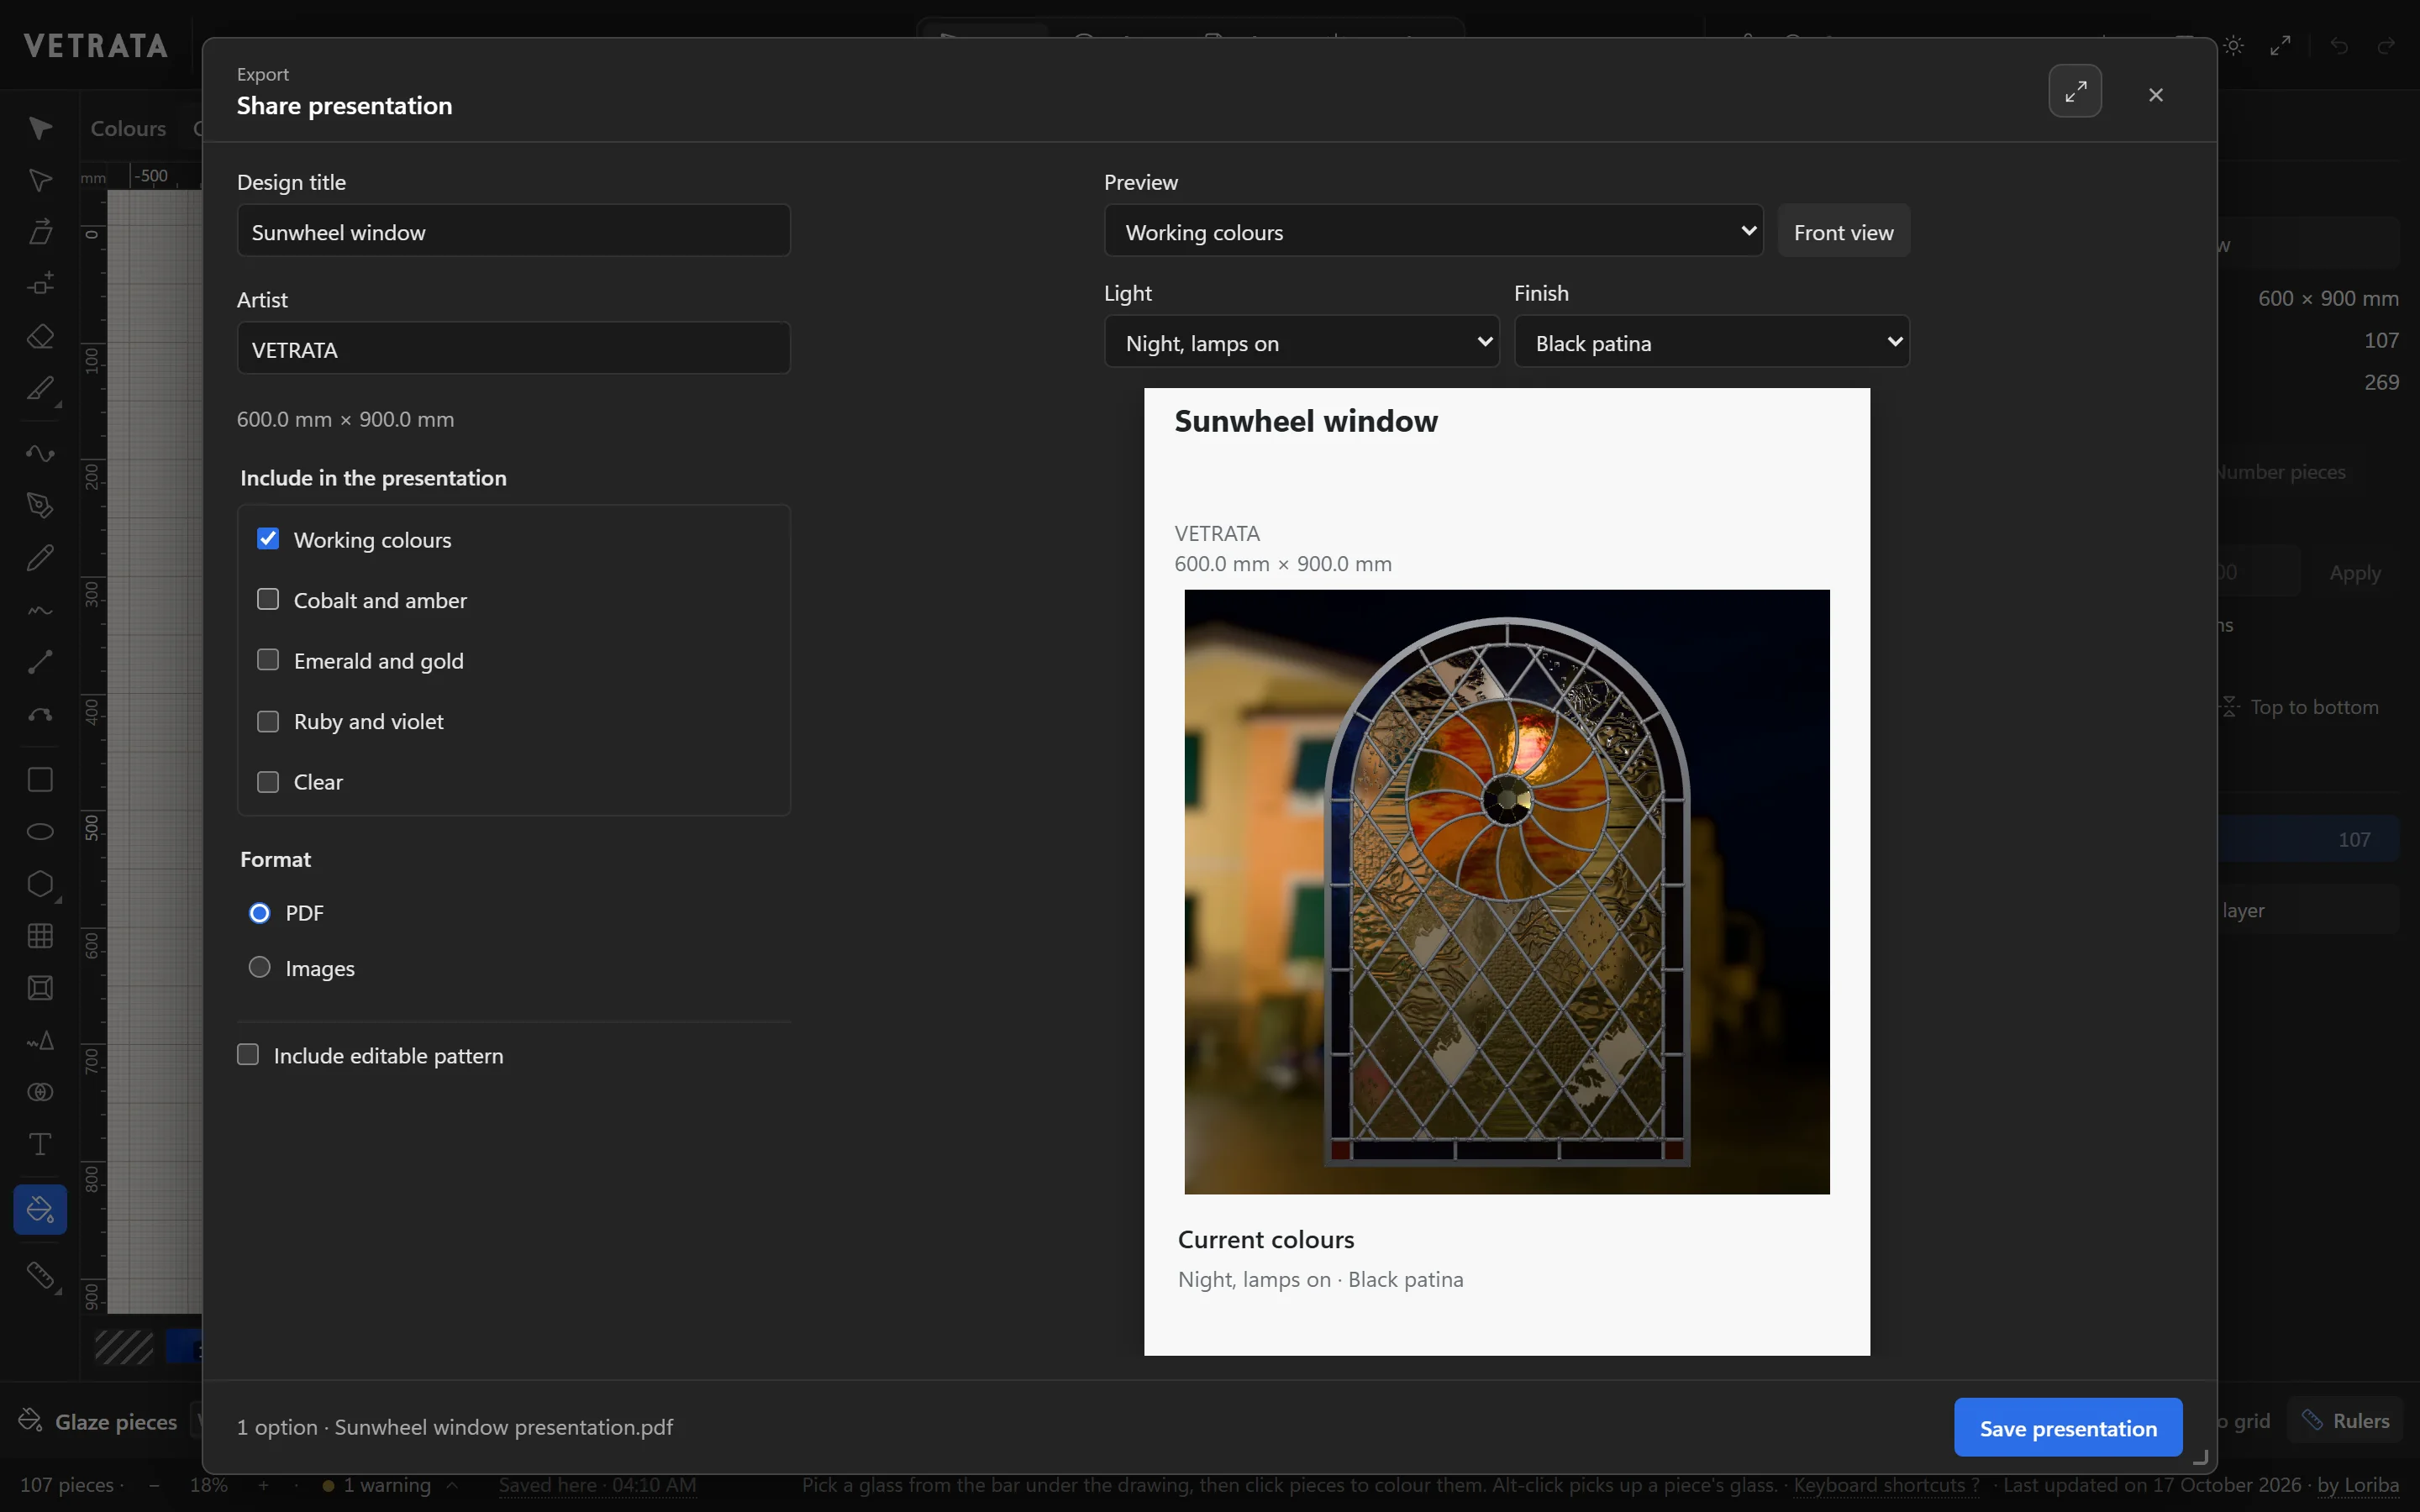The image size is (2420, 1512).
Task: Open the Keyboard shortcuts link
Action: pyautogui.click(x=1886, y=1485)
